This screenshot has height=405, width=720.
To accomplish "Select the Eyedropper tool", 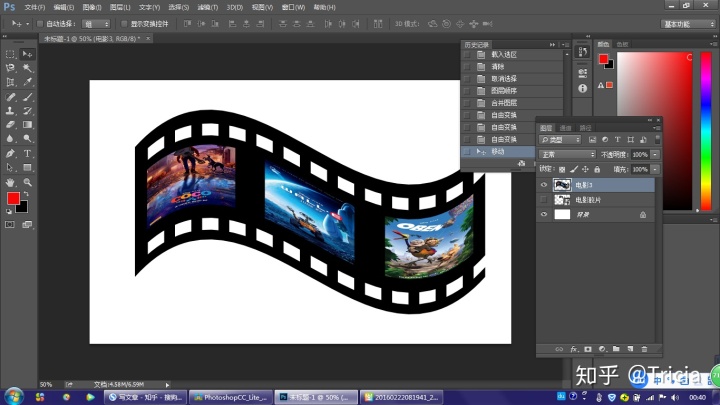I will [28, 82].
